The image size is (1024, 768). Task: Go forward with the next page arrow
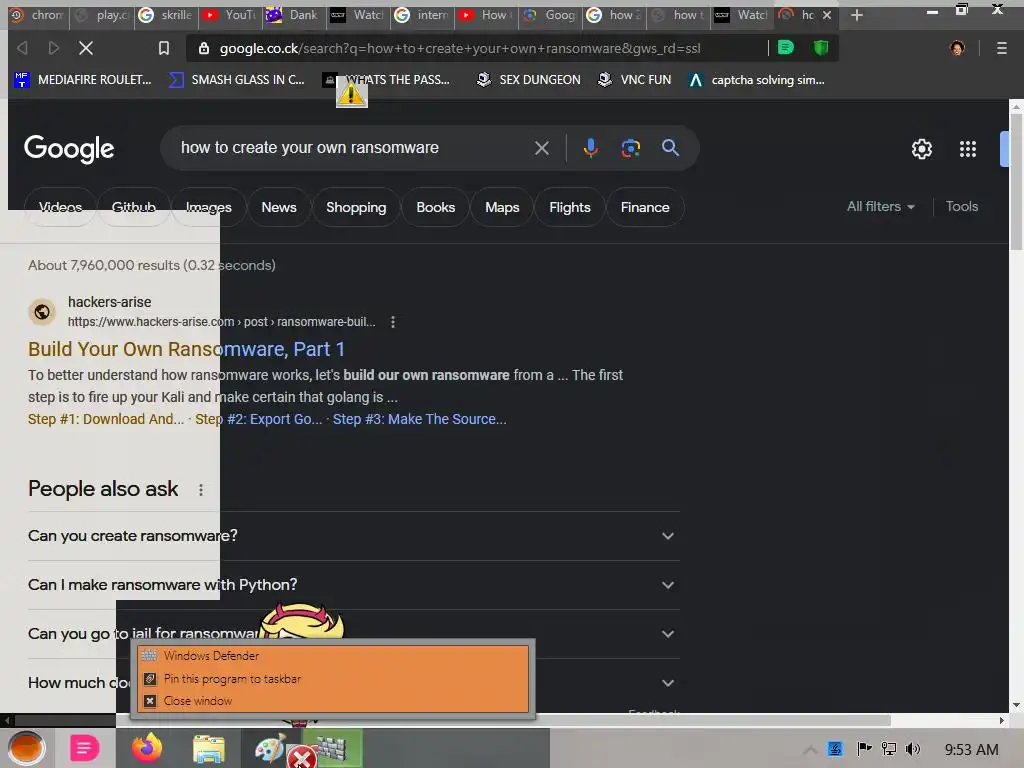click(54, 48)
